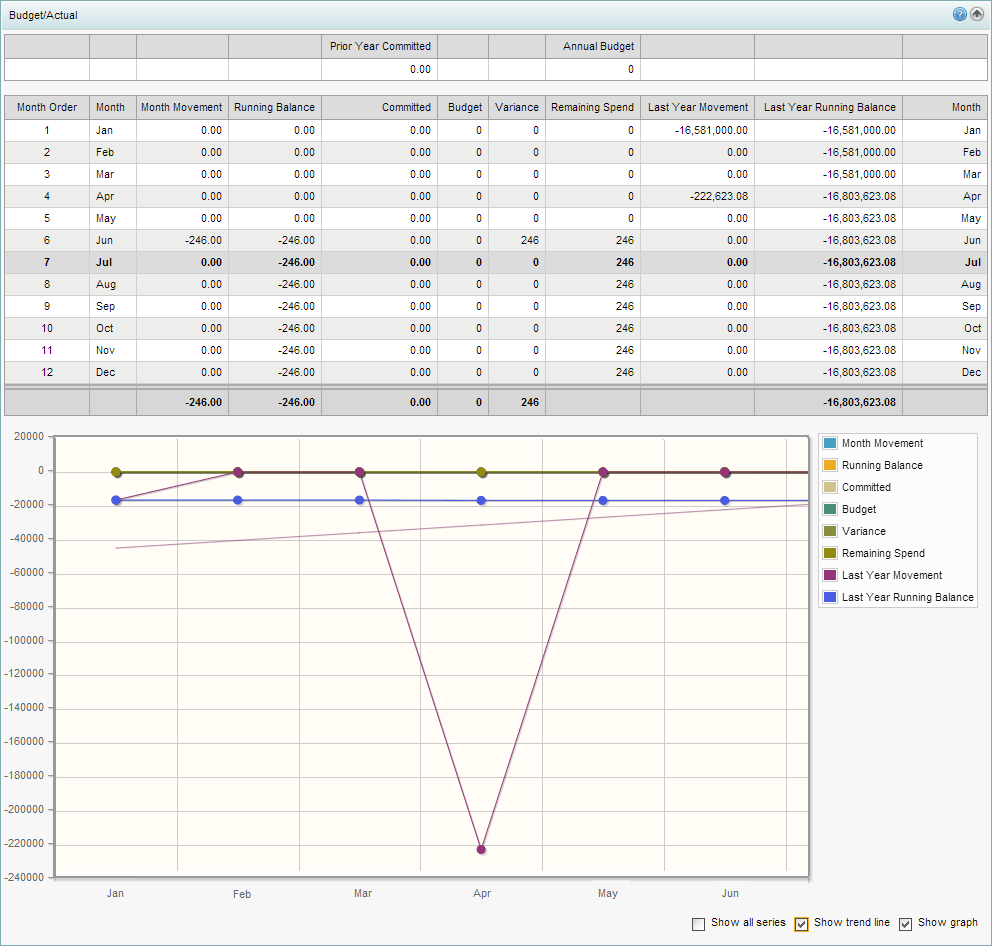Click the Month Order column header

click(46, 107)
